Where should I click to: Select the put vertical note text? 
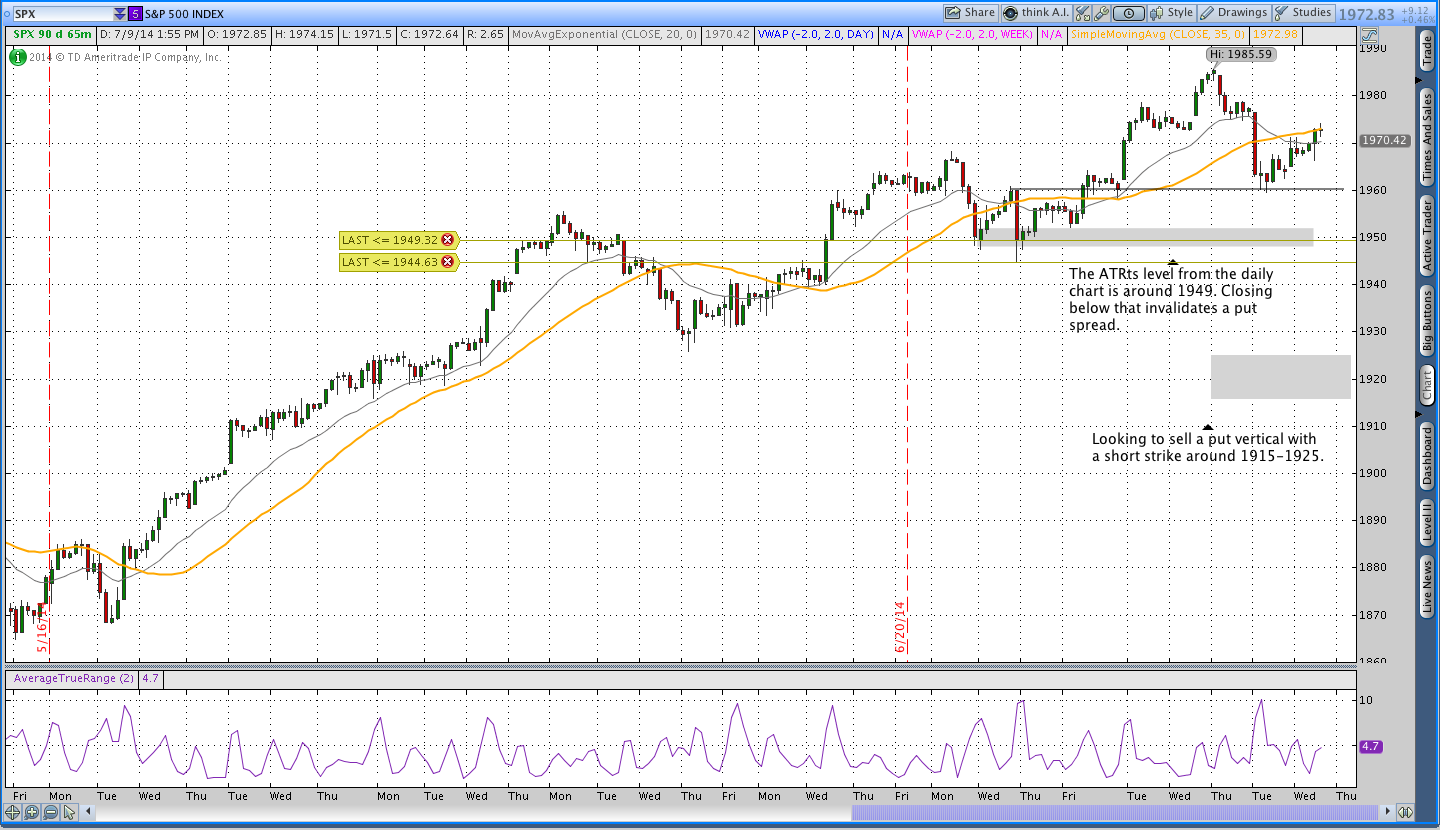pyautogui.click(x=1207, y=447)
